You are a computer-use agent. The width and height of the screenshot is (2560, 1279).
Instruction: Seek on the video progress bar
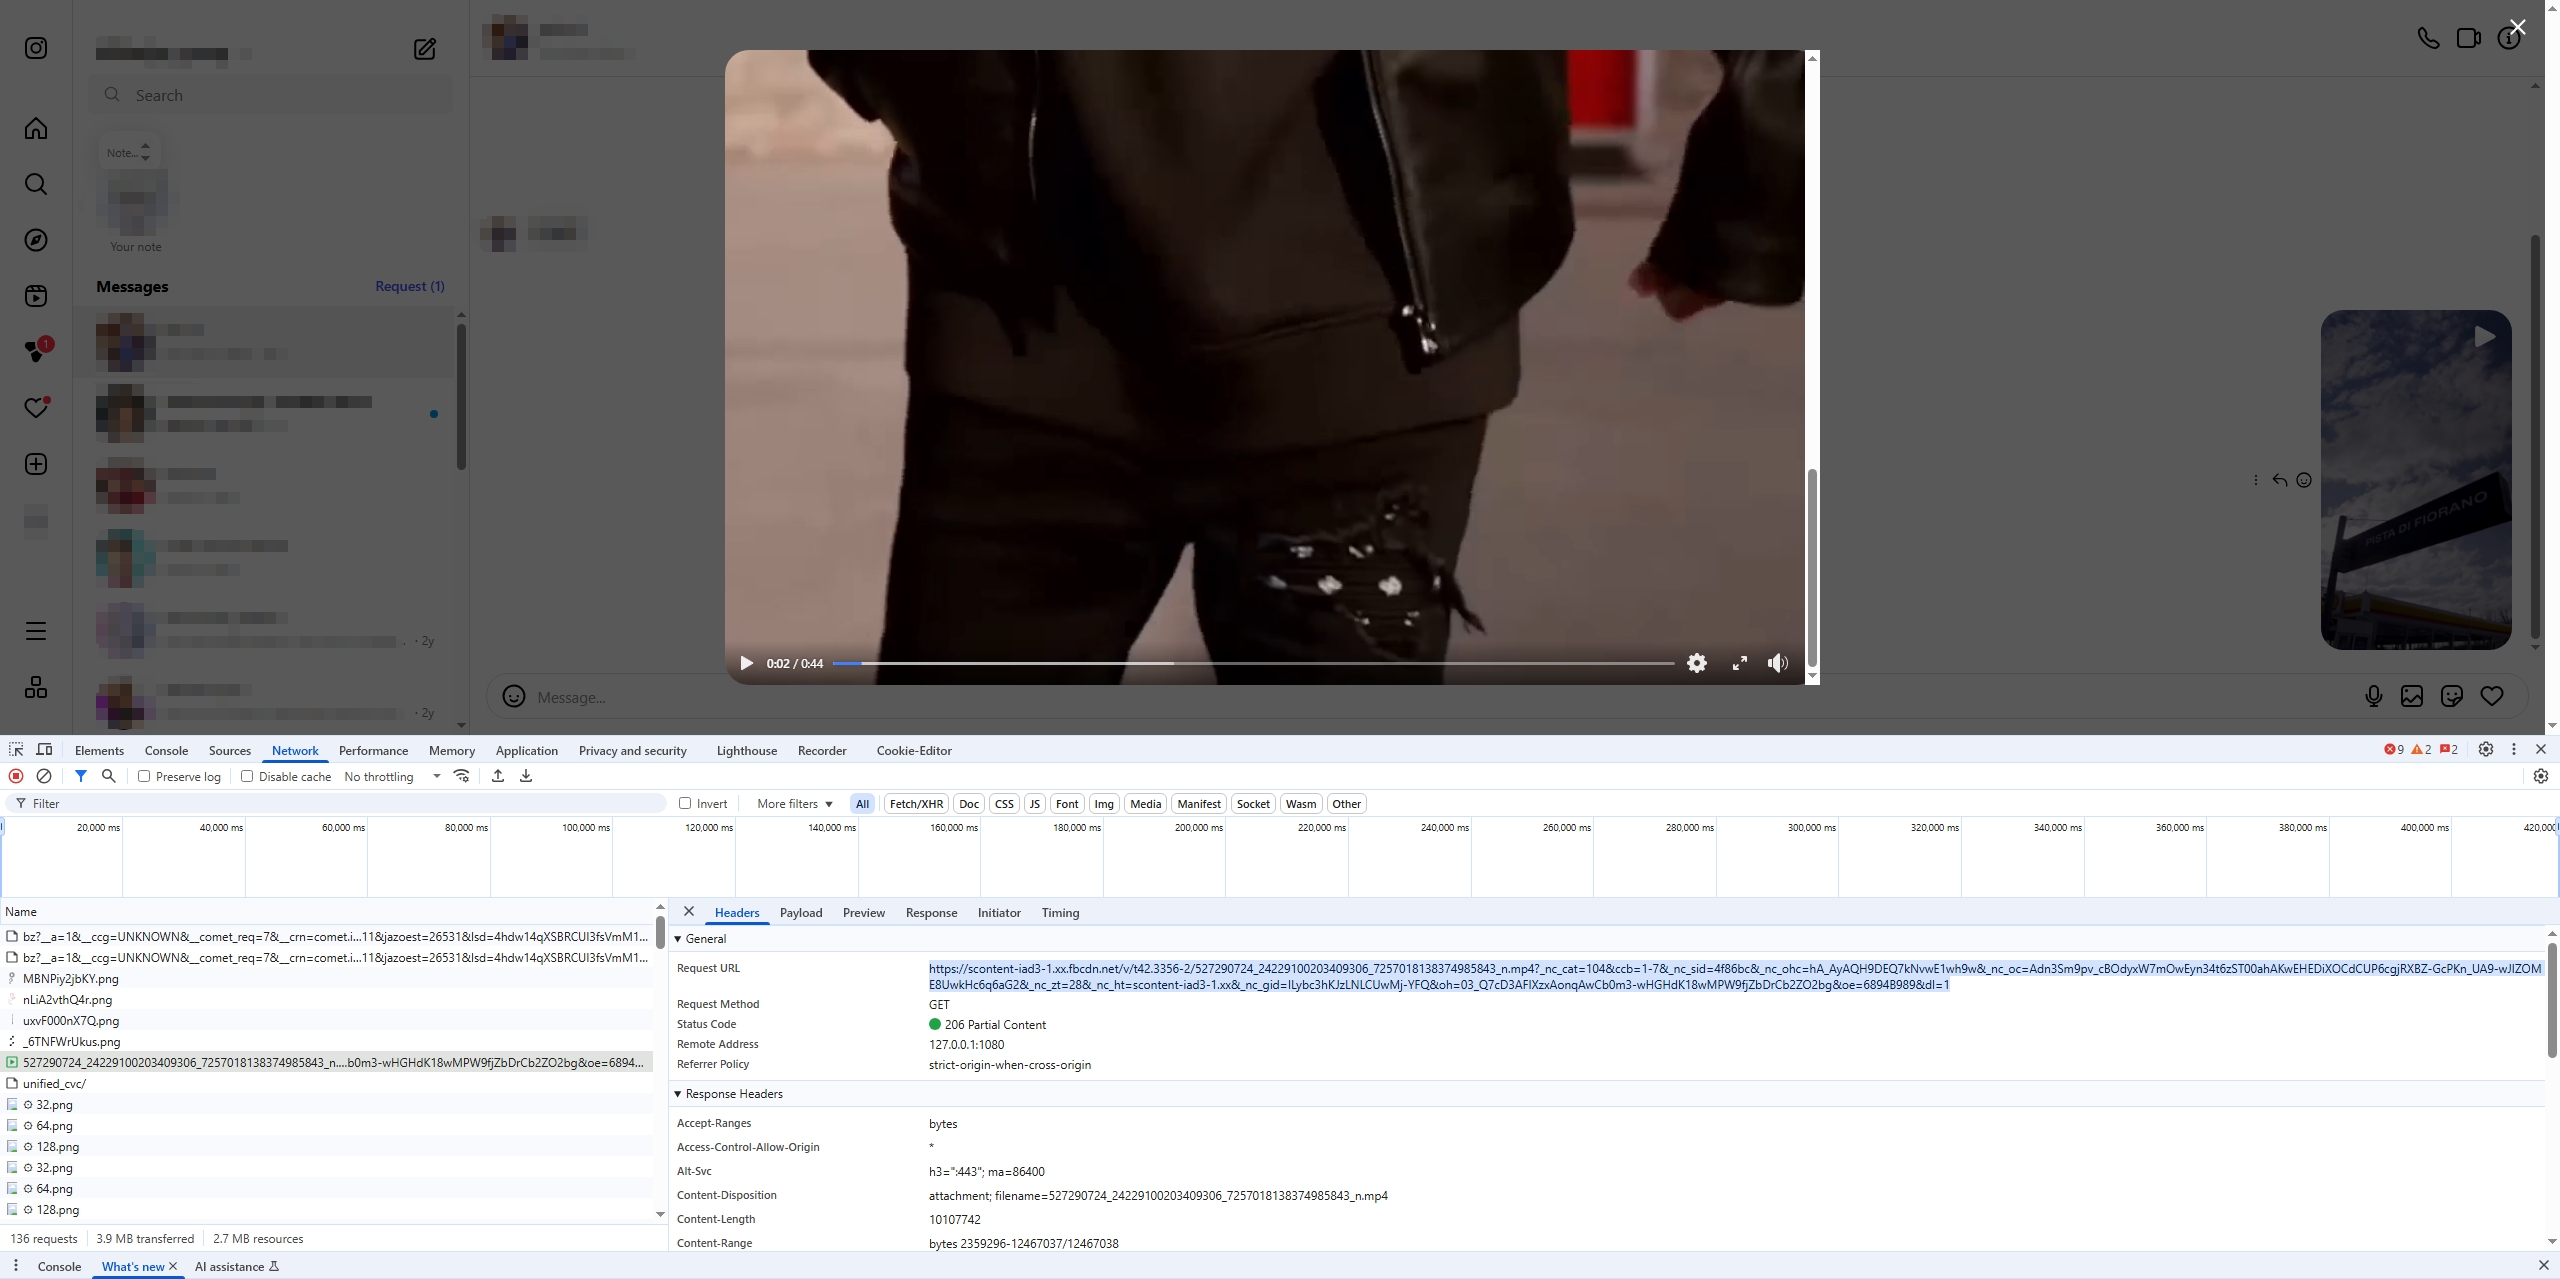coord(1253,663)
